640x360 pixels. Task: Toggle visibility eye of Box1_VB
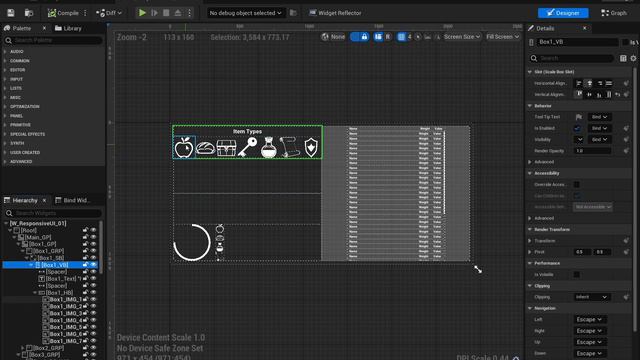tap(93, 265)
